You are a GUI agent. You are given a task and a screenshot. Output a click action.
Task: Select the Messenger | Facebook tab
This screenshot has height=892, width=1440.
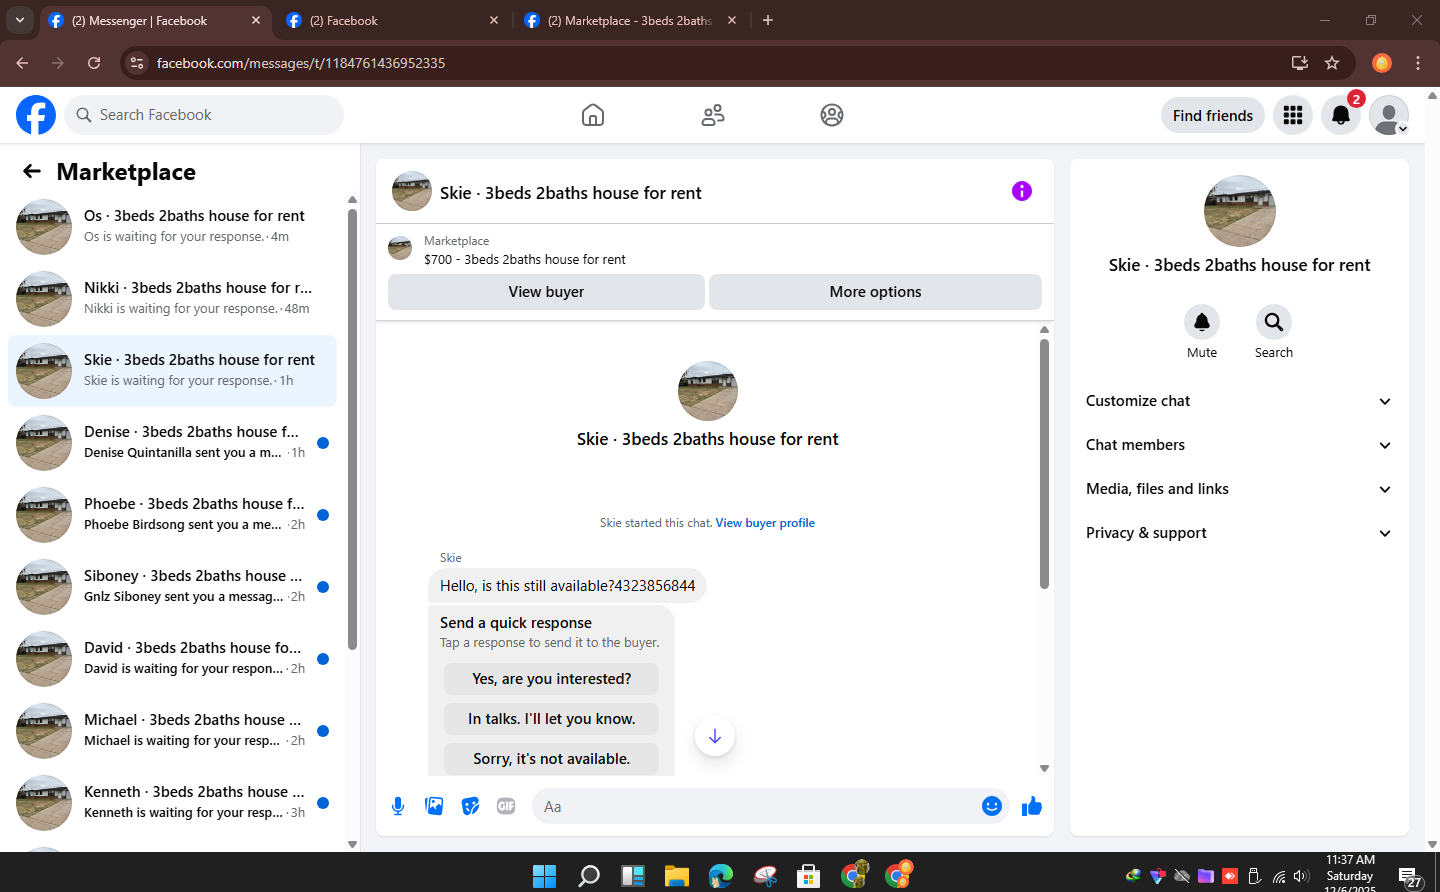click(x=155, y=20)
